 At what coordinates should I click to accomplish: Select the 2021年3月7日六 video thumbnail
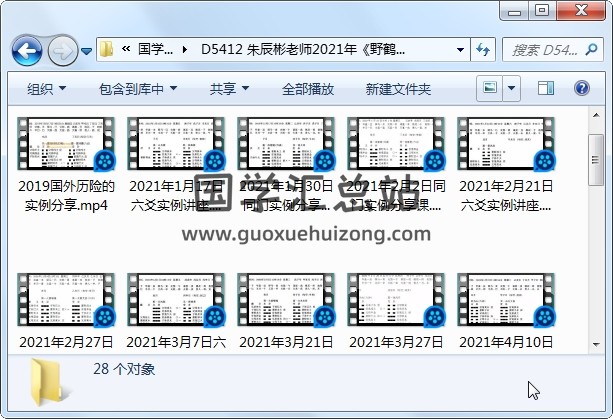tap(176, 299)
